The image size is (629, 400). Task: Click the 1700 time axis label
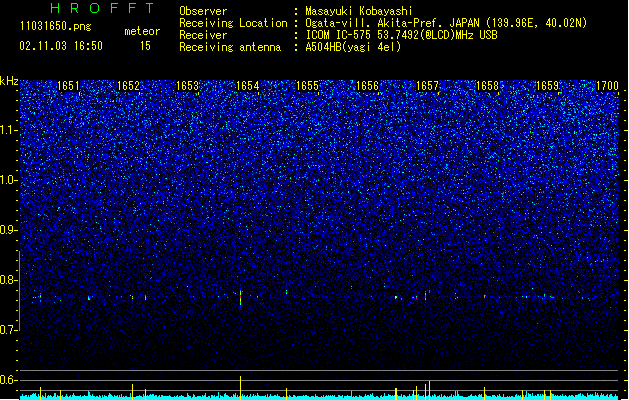607,86
